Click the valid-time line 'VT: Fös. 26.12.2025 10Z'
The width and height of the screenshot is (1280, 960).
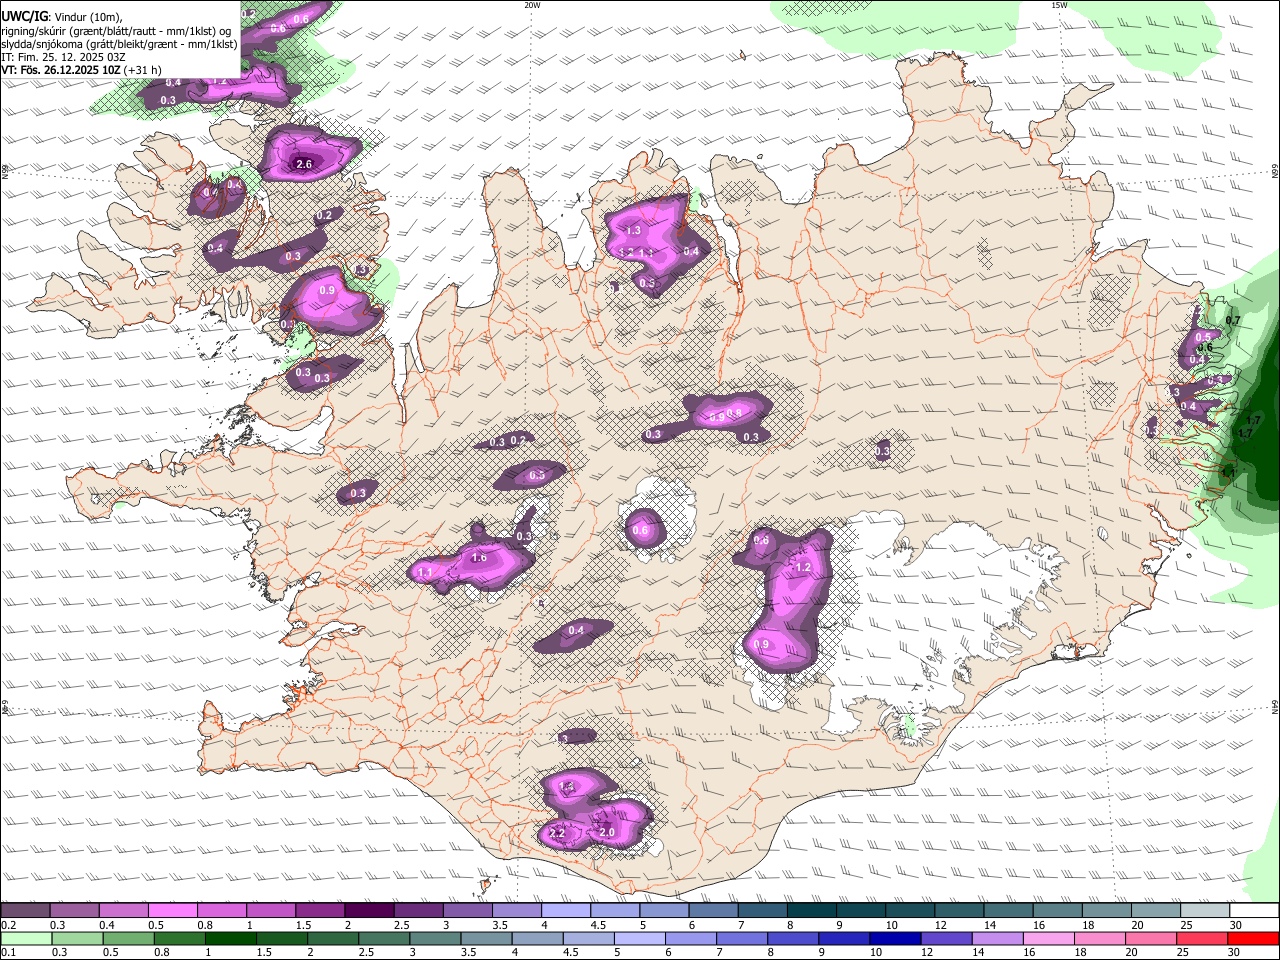[61, 70]
